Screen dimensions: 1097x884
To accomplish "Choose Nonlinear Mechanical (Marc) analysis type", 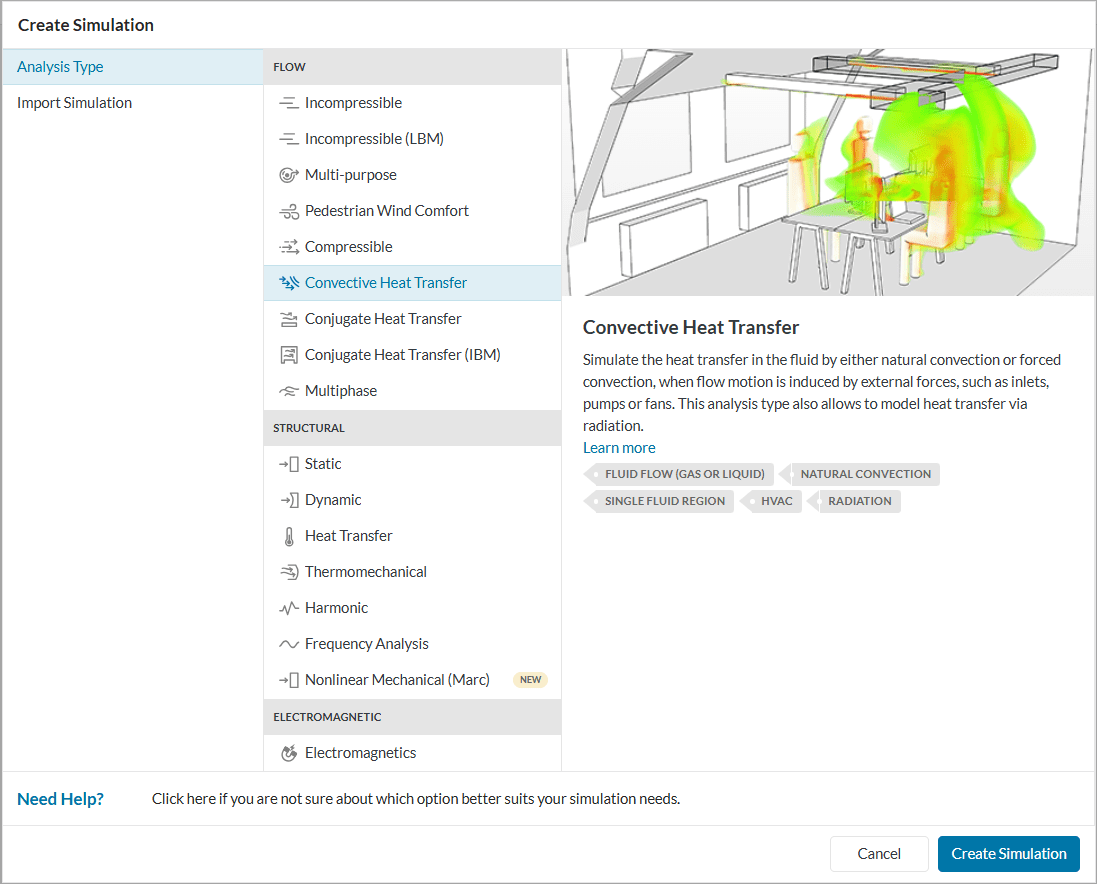I will point(397,680).
